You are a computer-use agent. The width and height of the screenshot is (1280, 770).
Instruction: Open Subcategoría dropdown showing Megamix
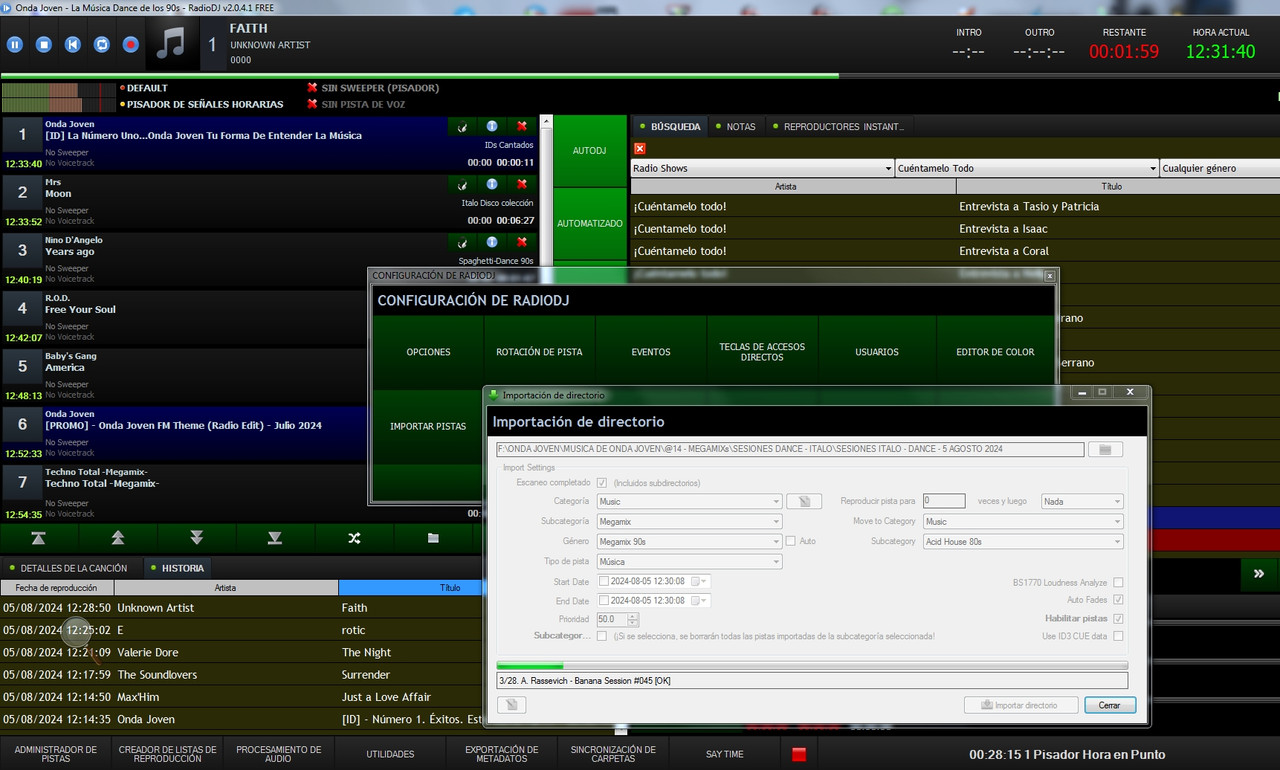point(689,522)
